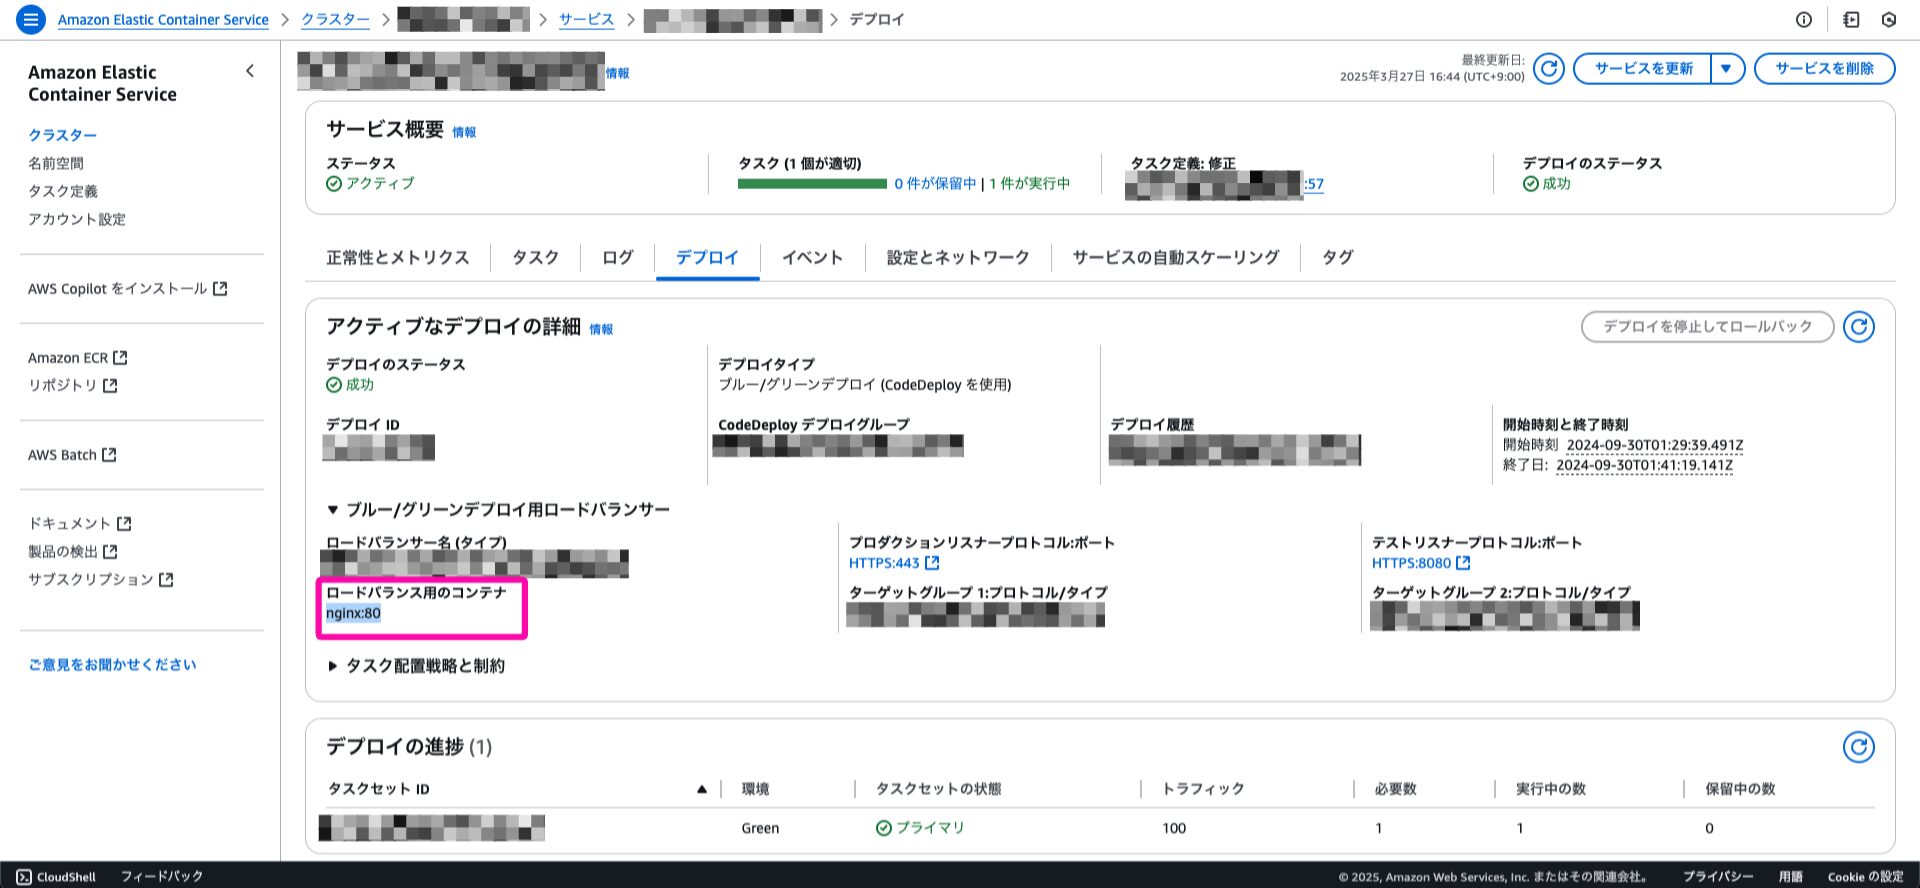This screenshot has width=1920, height=888.
Task: Open the サービスを更新 dropdown arrow
Action: point(1727,69)
